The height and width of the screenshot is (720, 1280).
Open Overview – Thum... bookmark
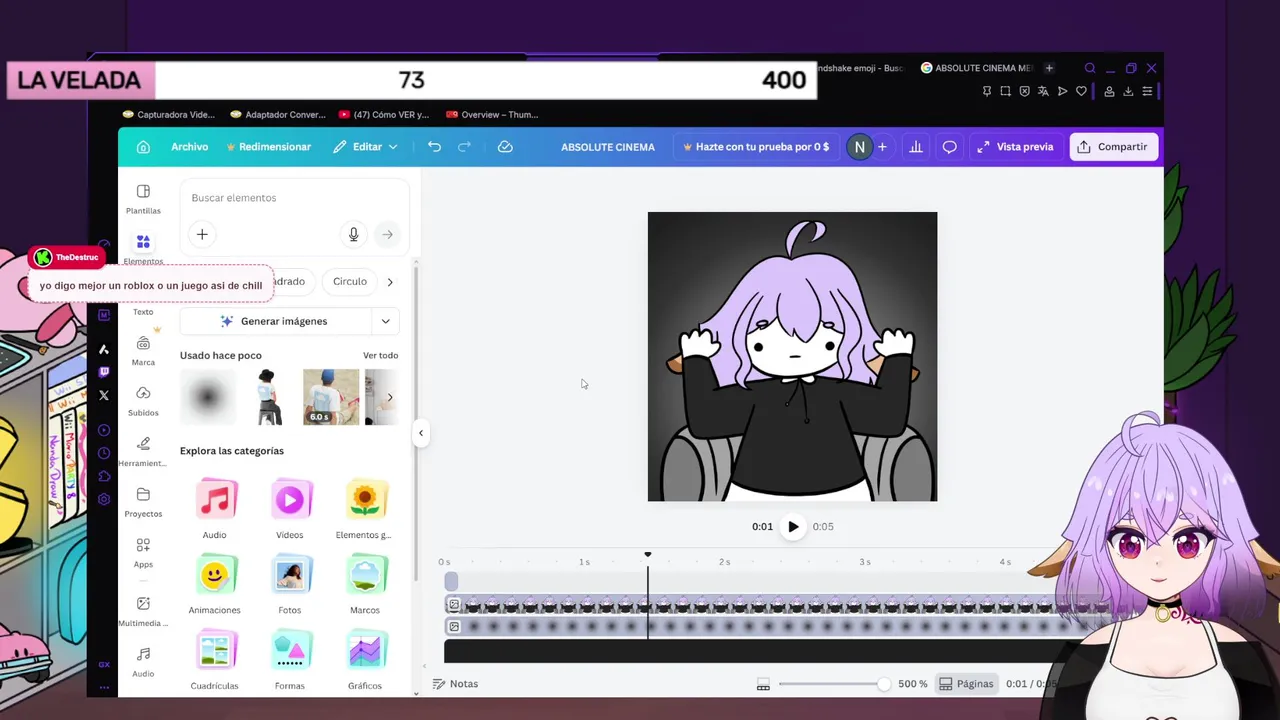[491, 114]
